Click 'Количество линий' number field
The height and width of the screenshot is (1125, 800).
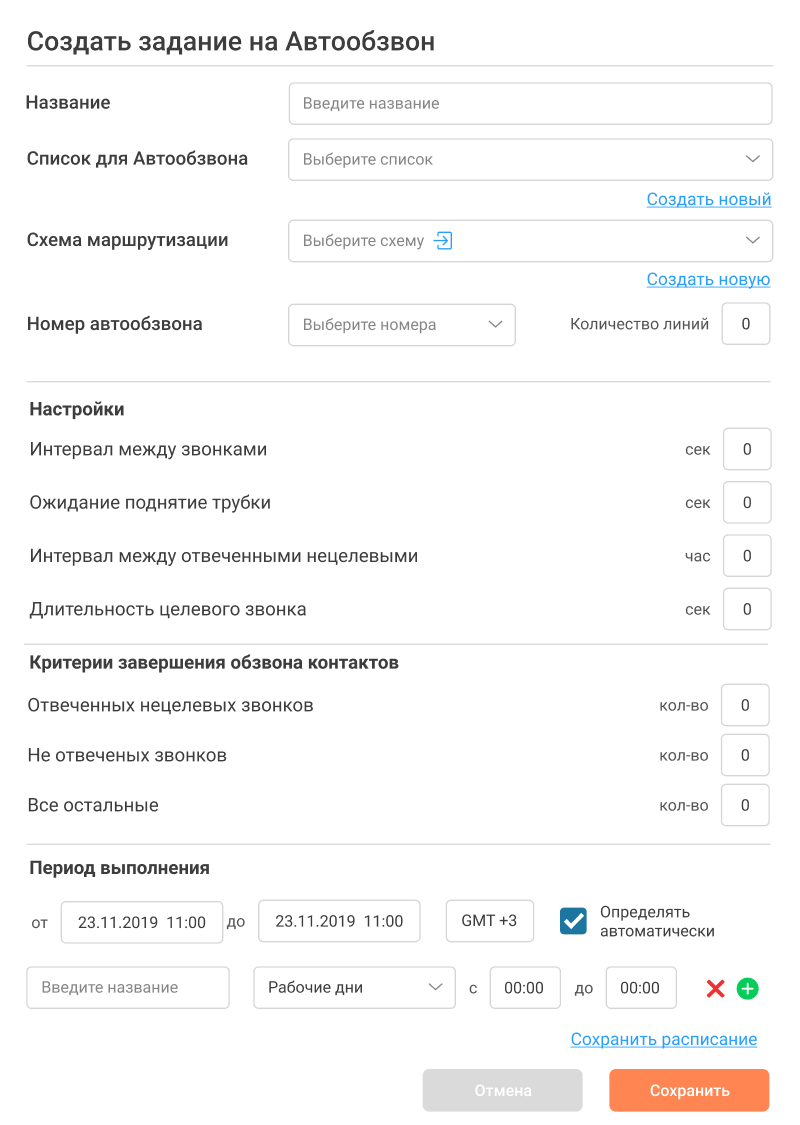746,324
